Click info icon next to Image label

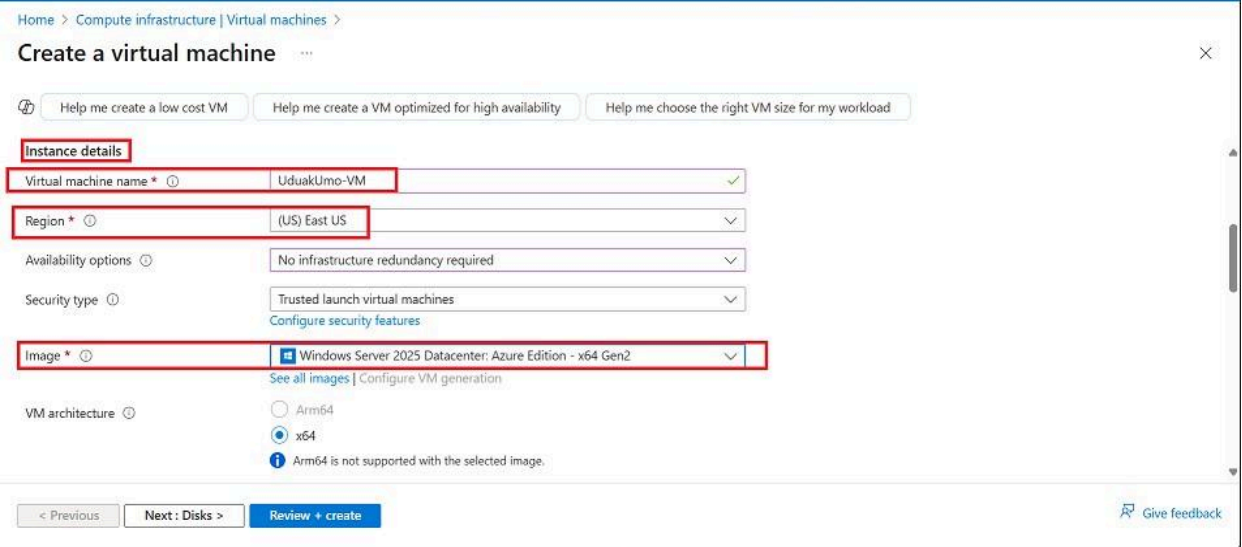(x=86, y=356)
